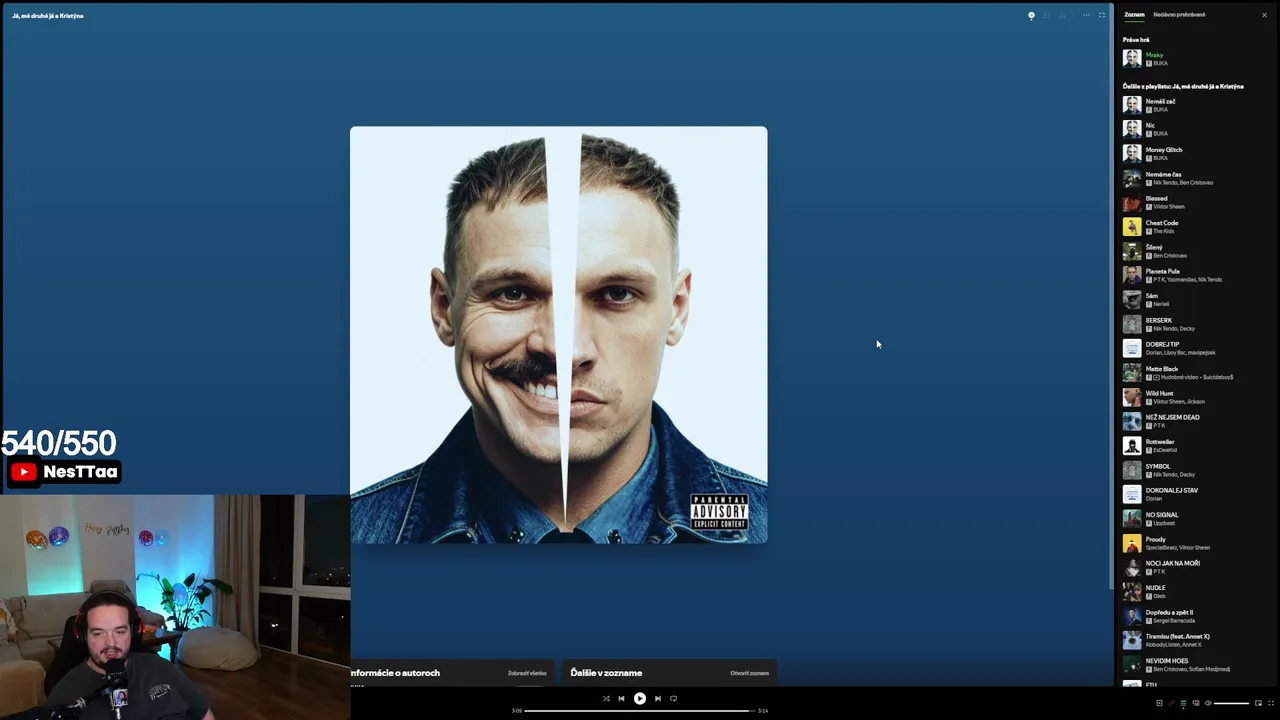Open the three-dot more options menu
Screen dimensions: 1280x720
1086,15
